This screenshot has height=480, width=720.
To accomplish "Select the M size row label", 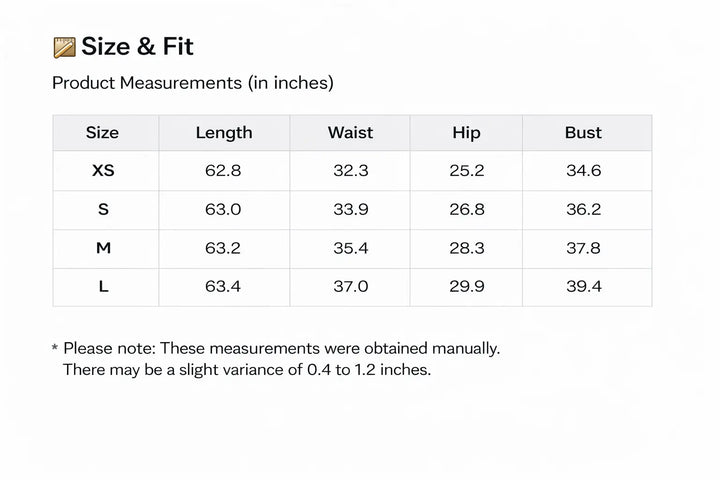I will coord(103,248).
